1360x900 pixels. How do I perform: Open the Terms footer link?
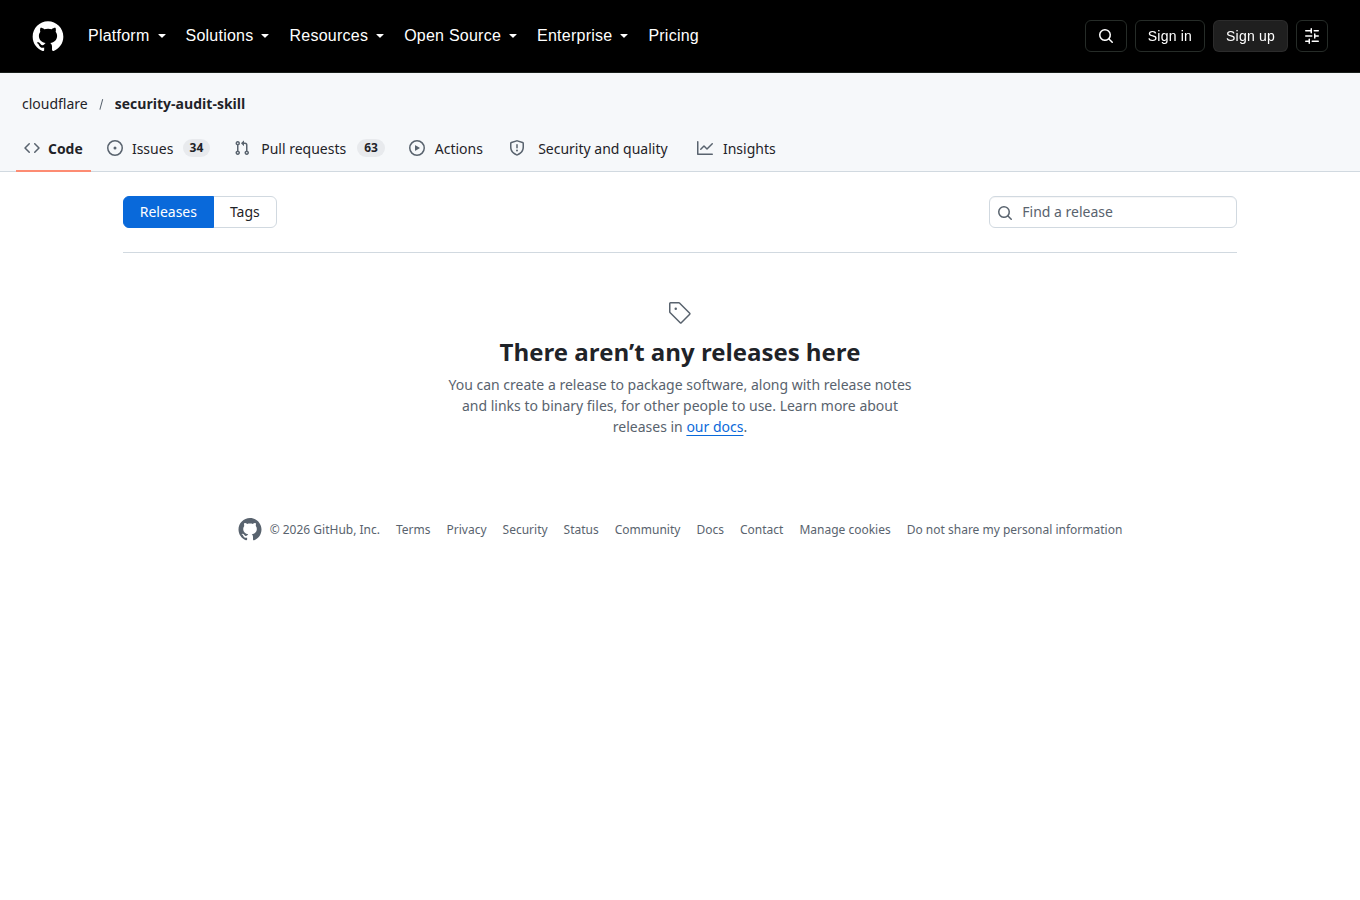pos(413,530)
